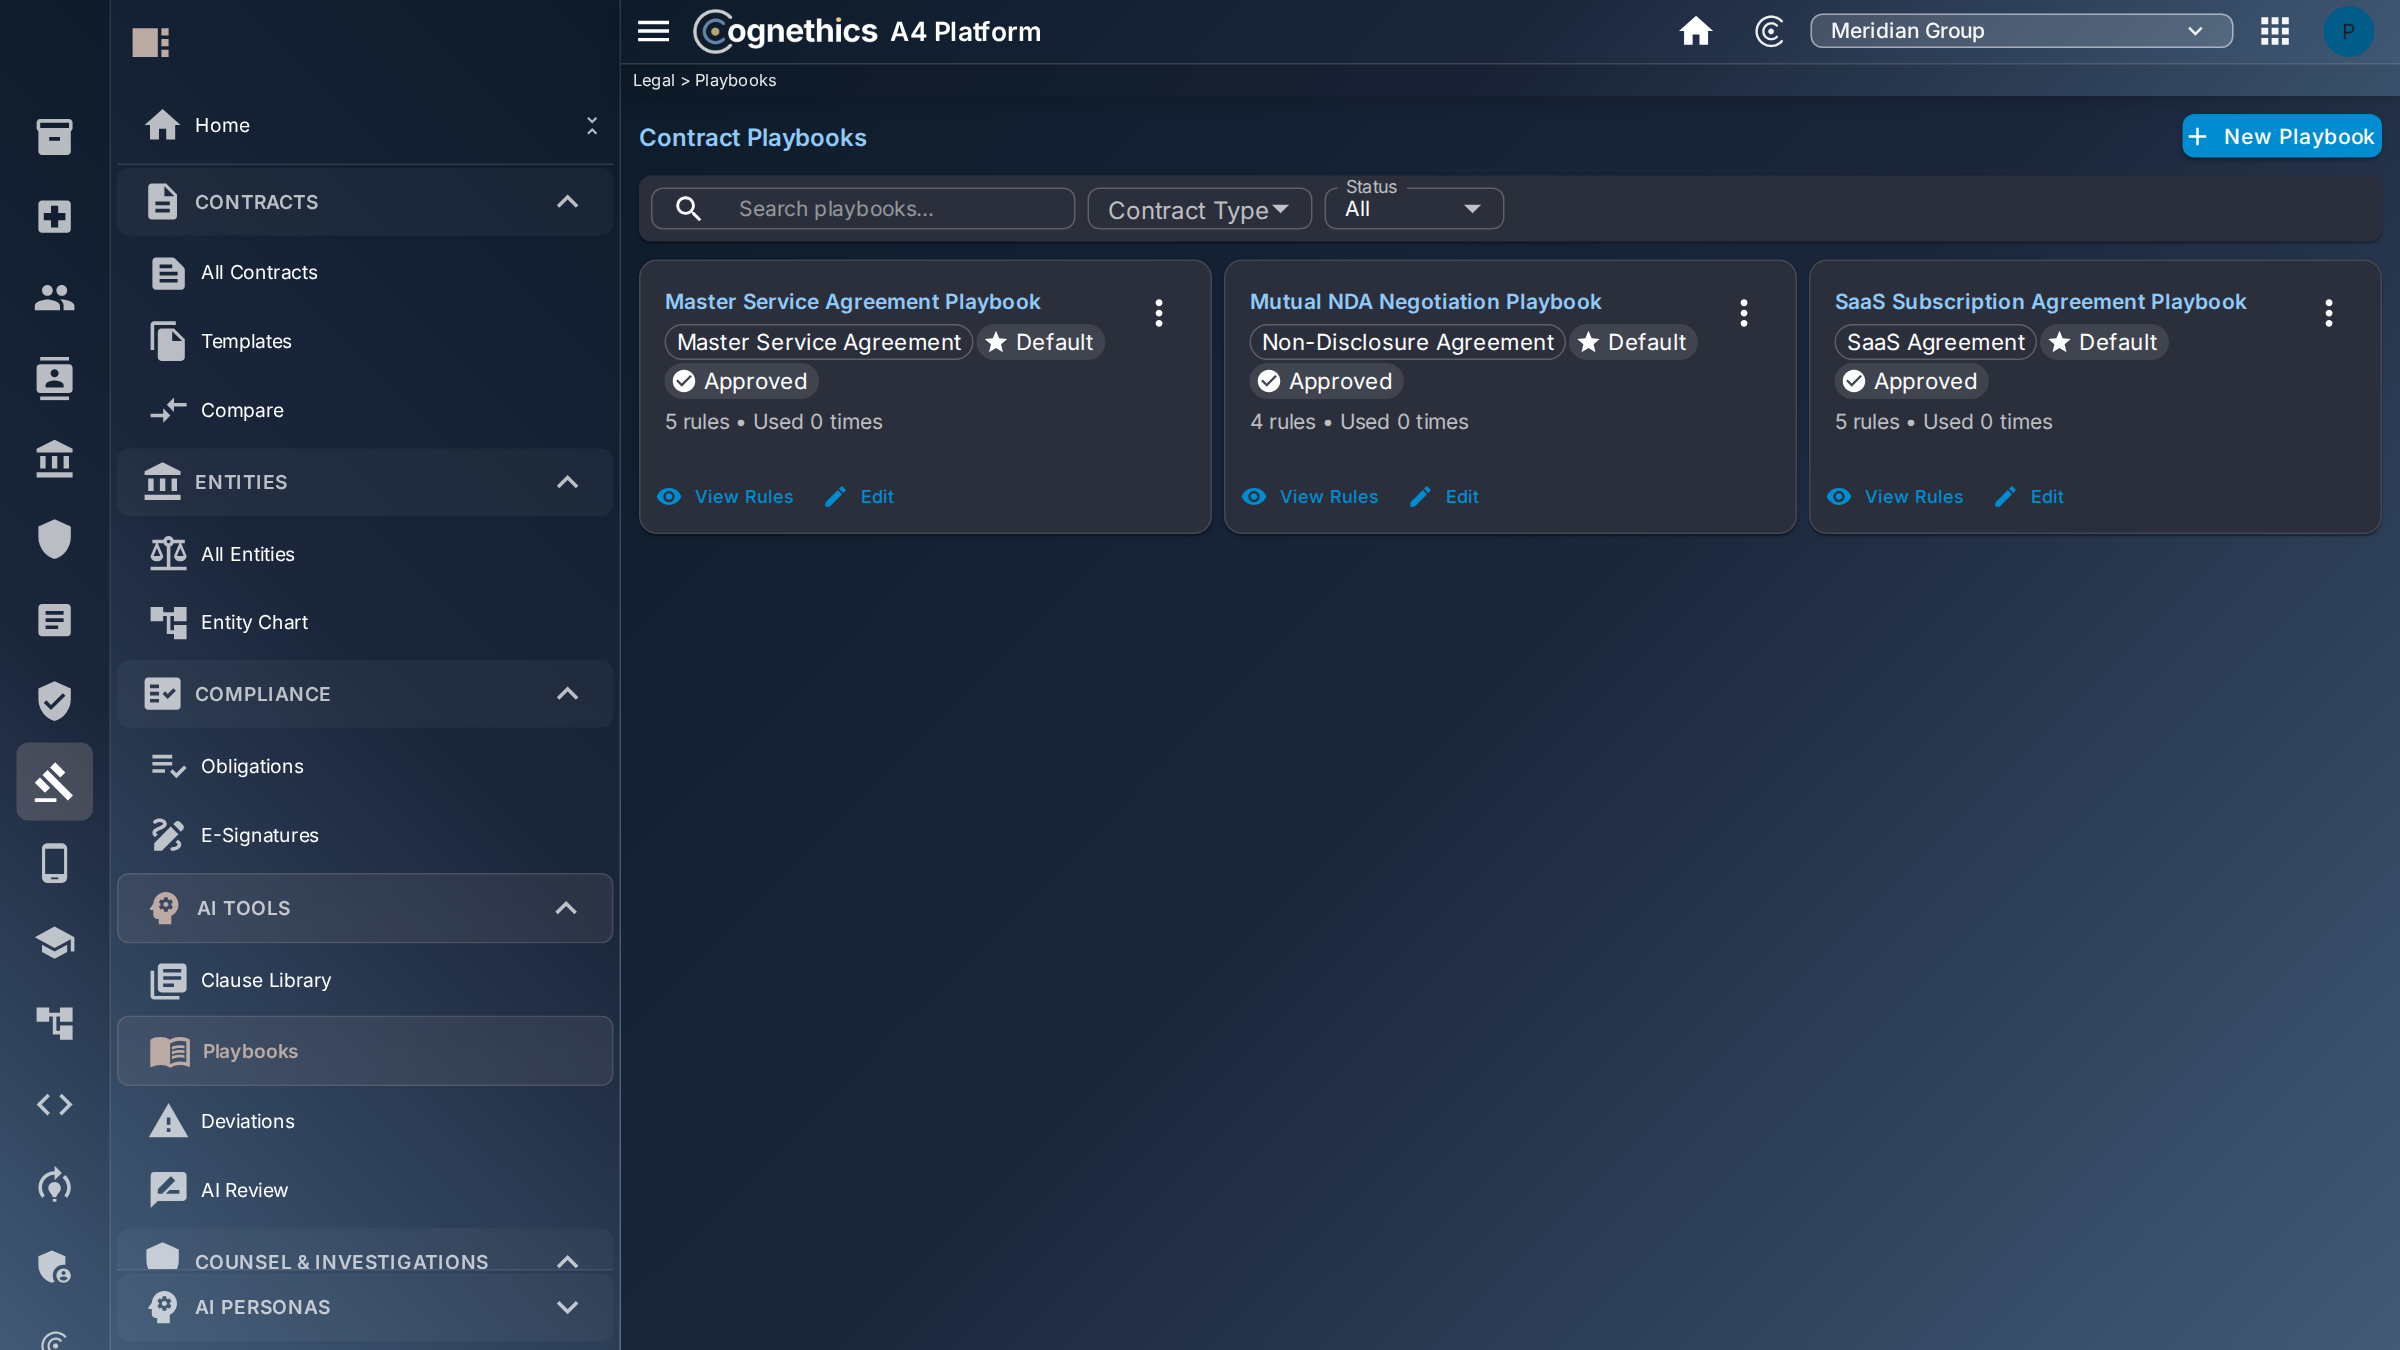Open the document lines icon in the left rail
2400x1350 pixels.
coord(54,620)
